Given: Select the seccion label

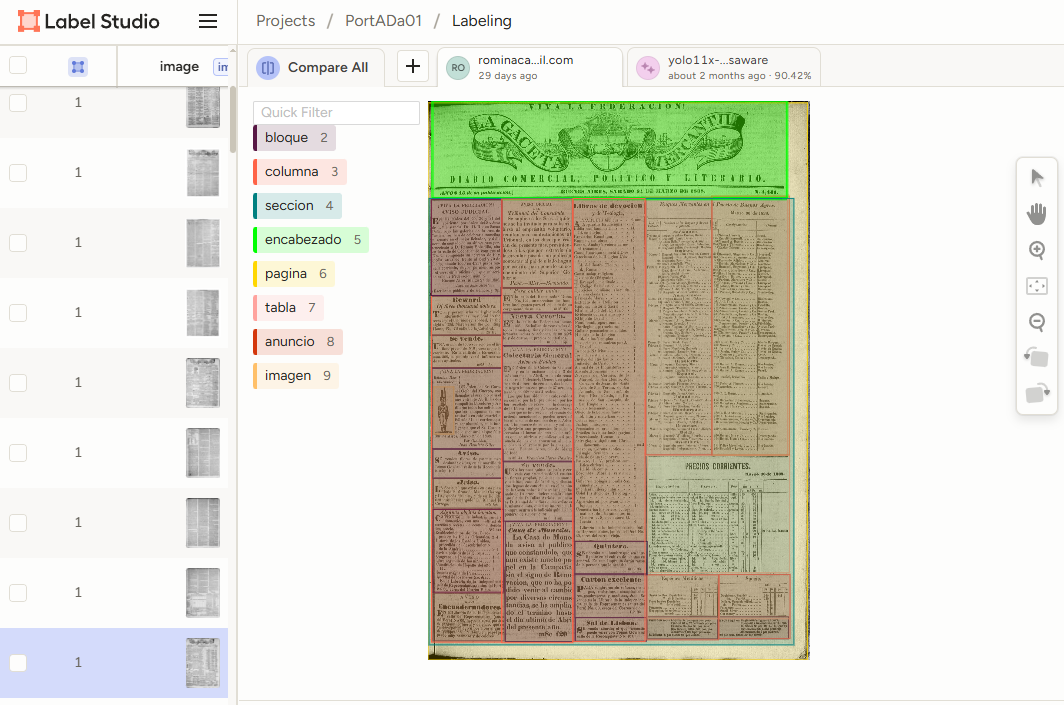Looking at the screenshot, I should [297, 206].
